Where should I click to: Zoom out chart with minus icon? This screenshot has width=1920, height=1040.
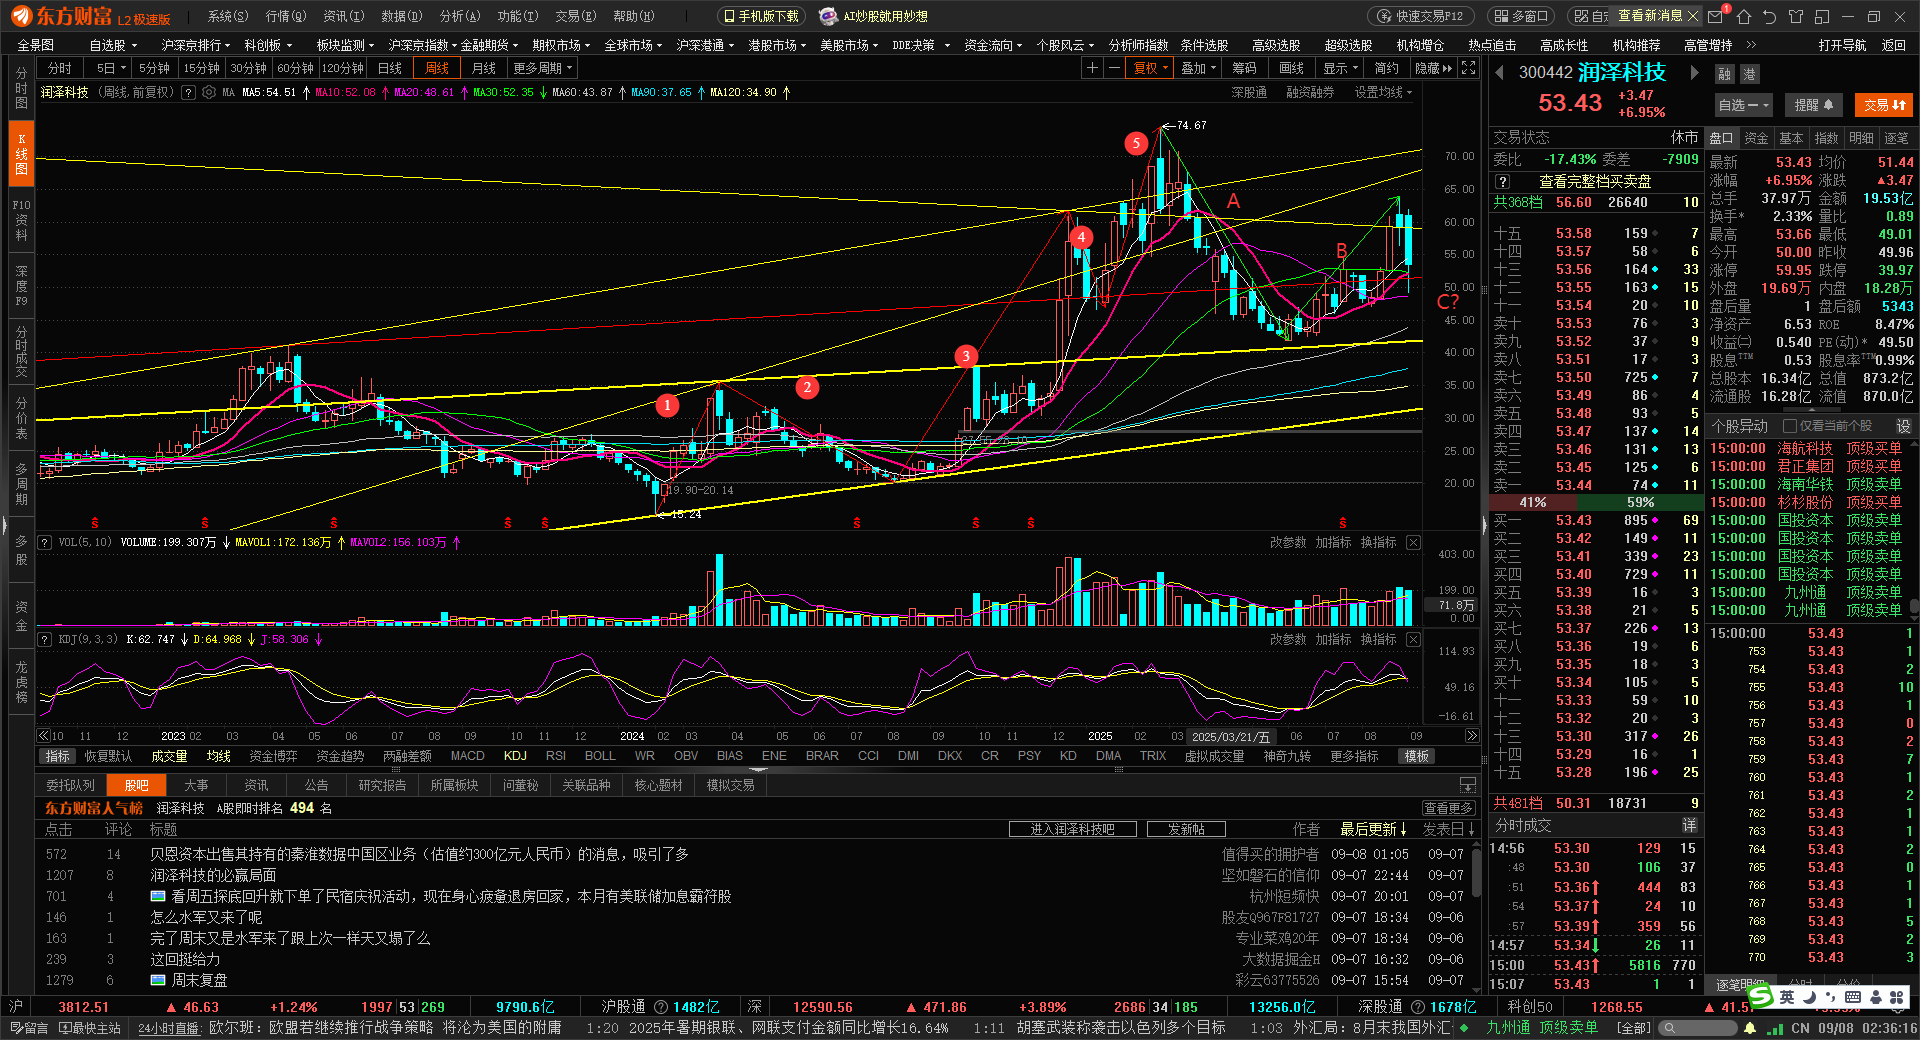[1114, 68]
